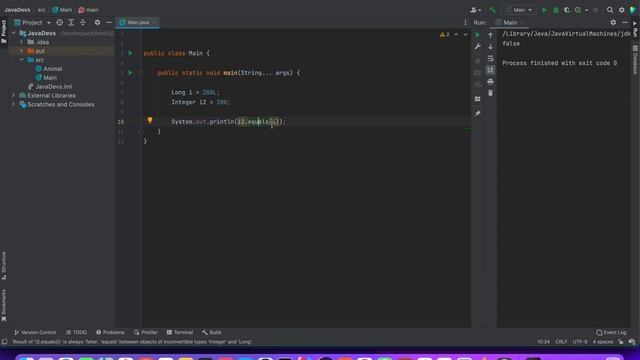Run with coverage icon in the toolbar
The image size is (640, 360).
(567, 10)
